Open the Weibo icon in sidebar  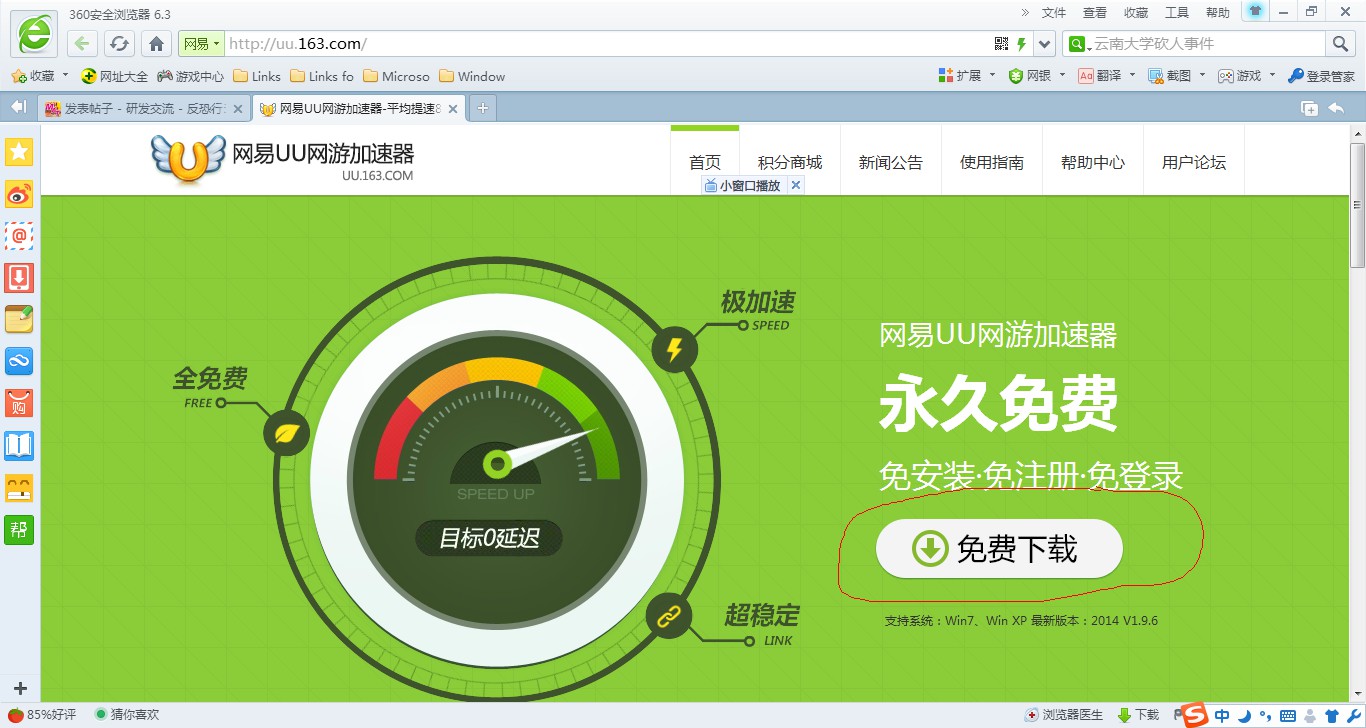coord(19,194)
